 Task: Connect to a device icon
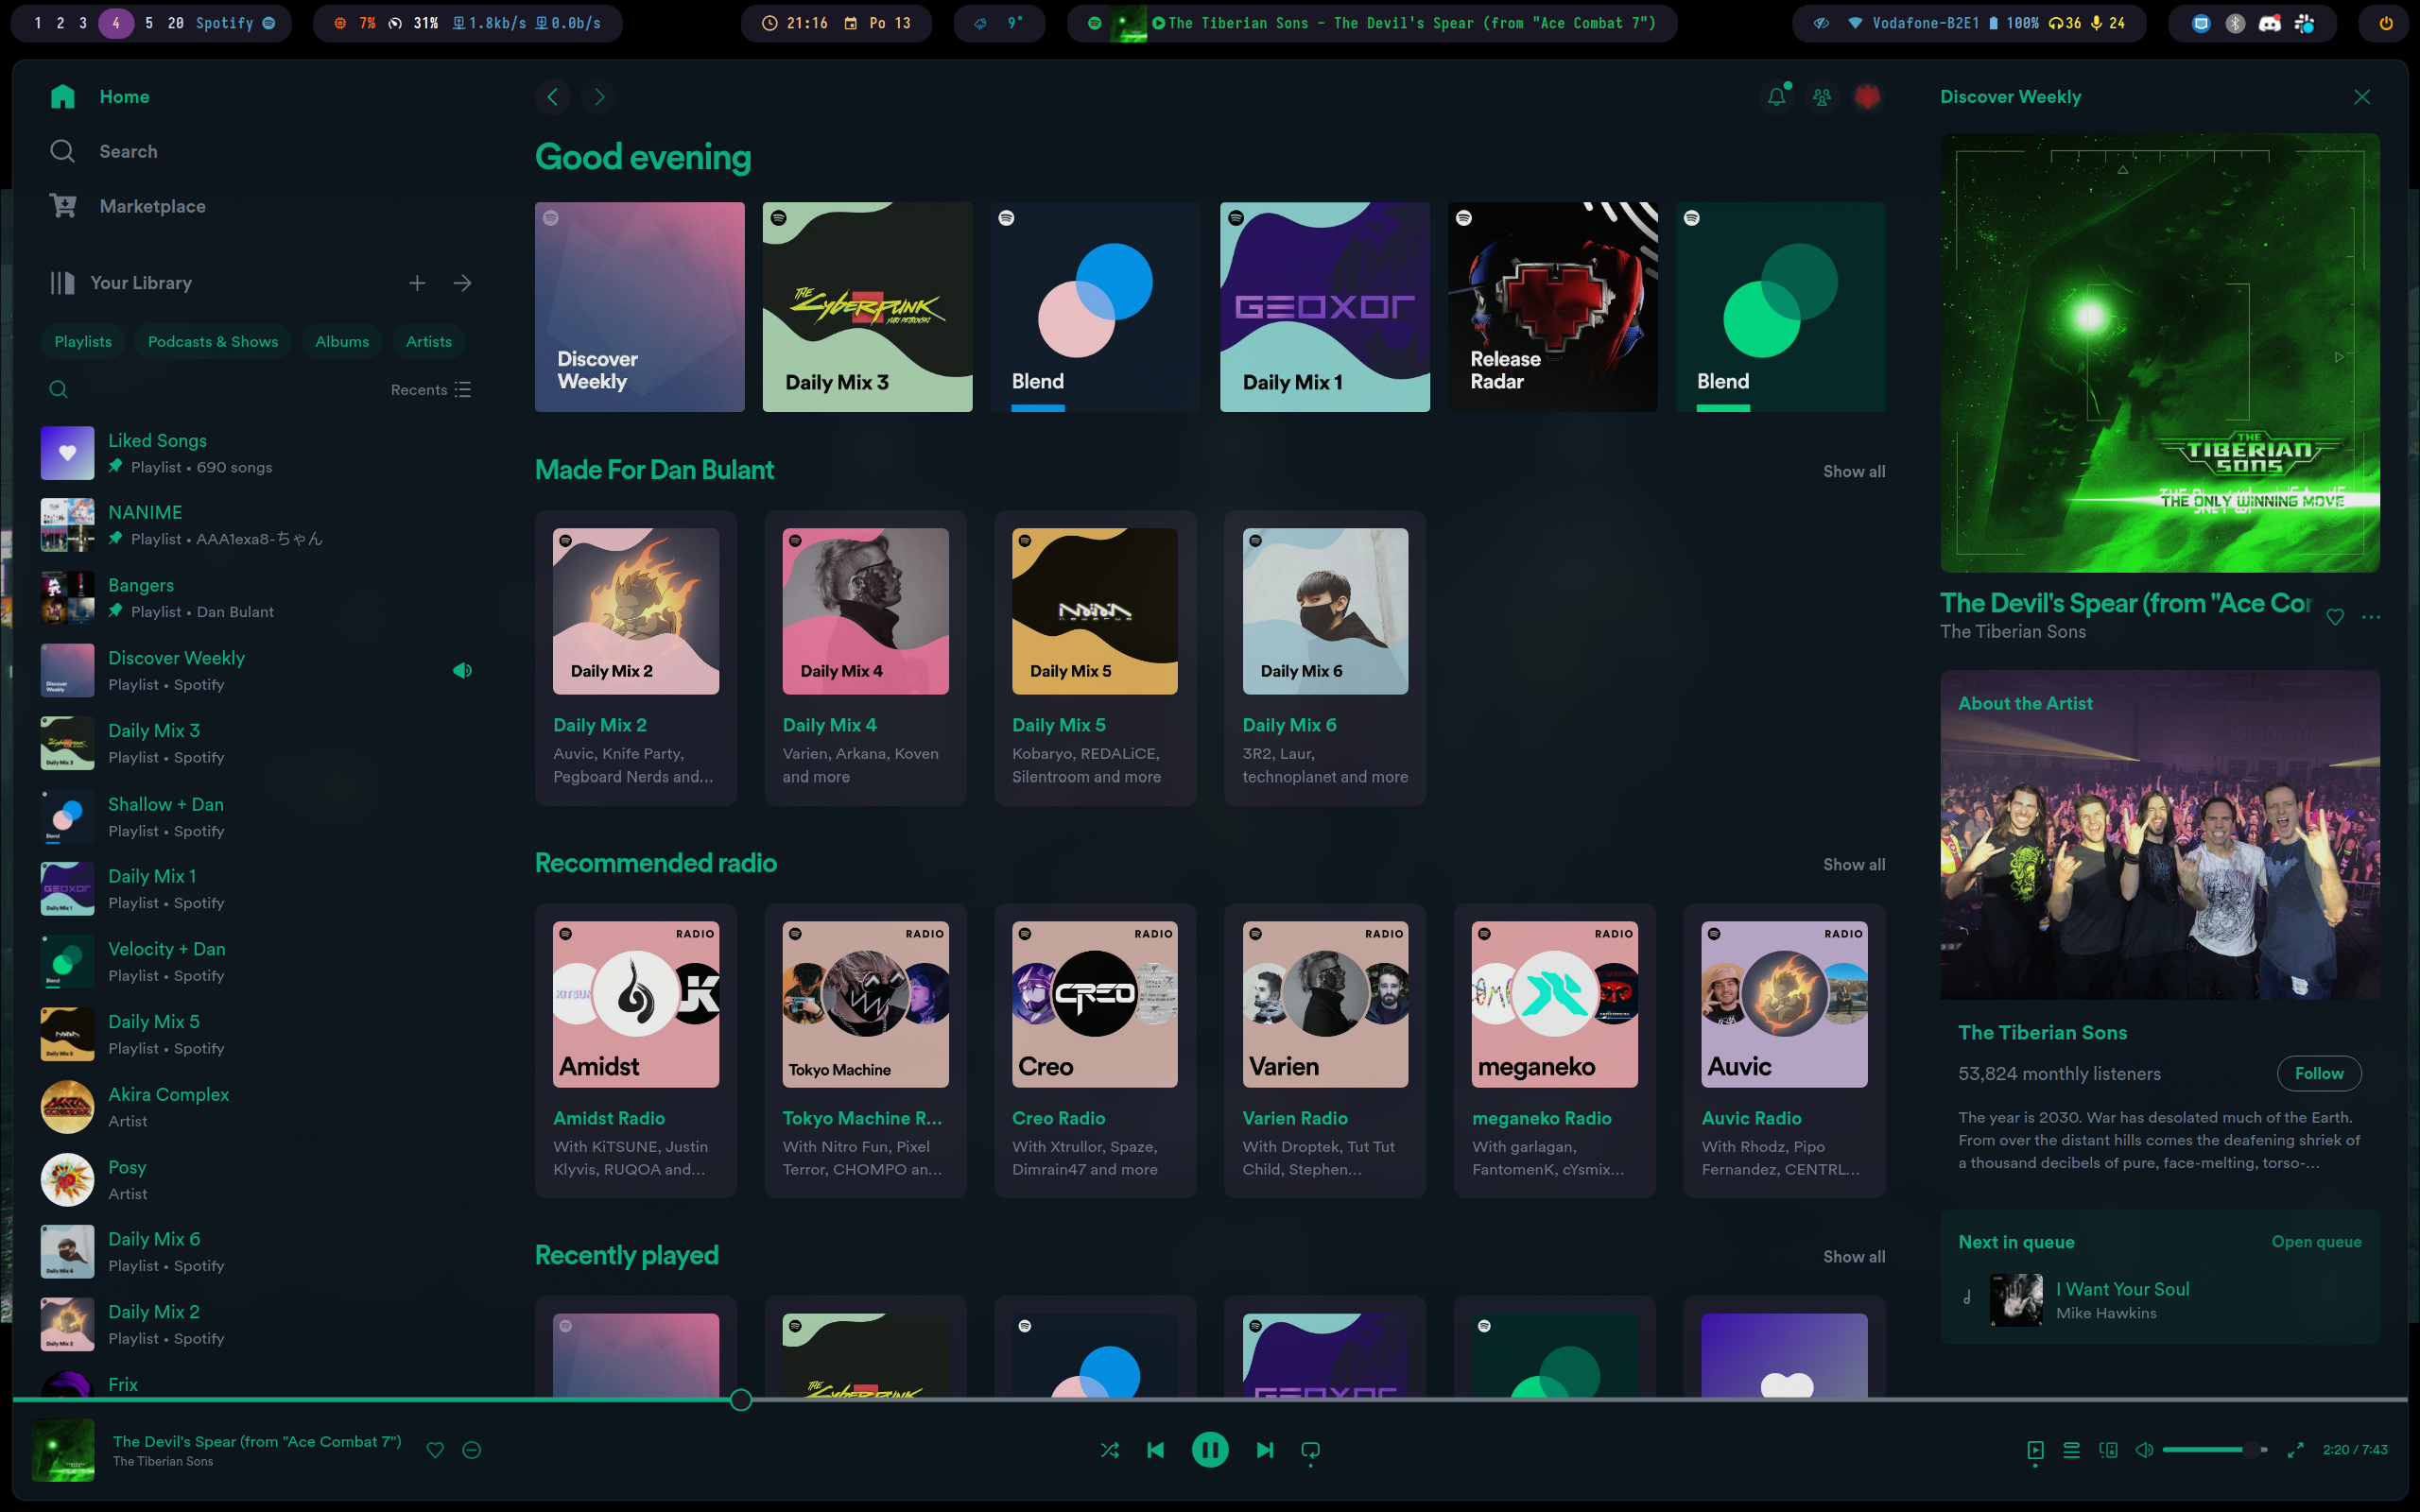tap(2108, 1450)
